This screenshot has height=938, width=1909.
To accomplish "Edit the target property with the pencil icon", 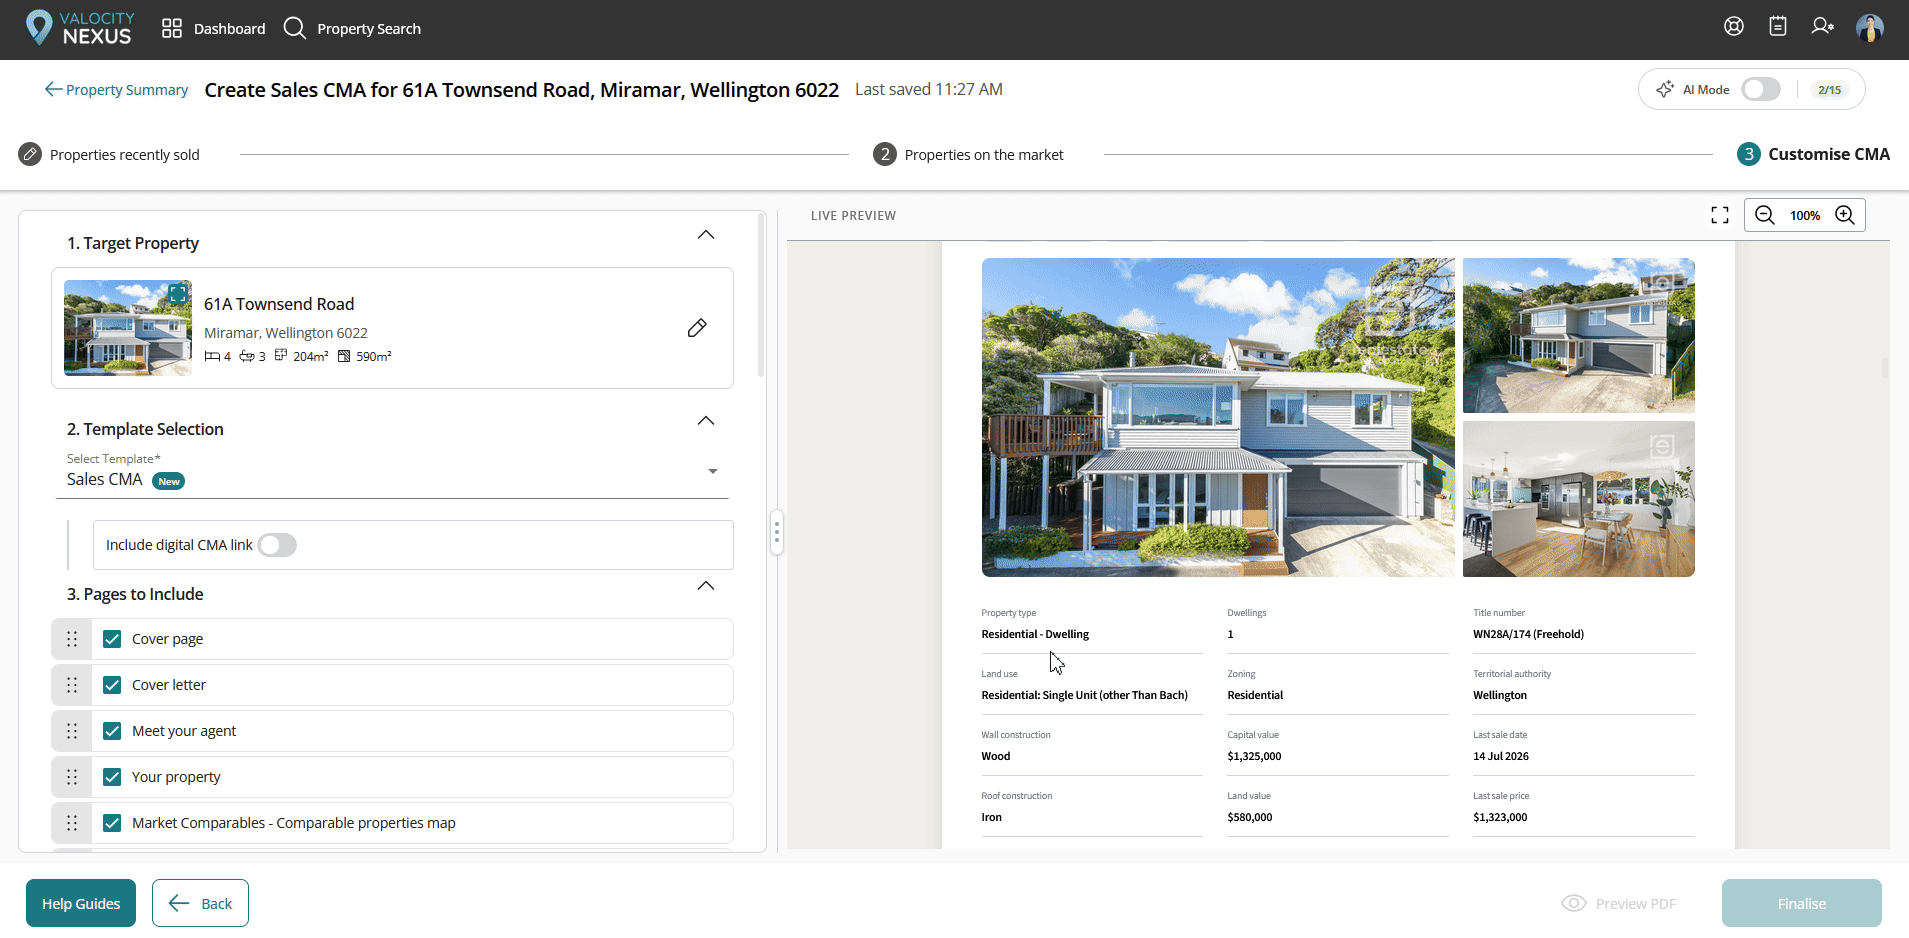I will click(697, 328).
